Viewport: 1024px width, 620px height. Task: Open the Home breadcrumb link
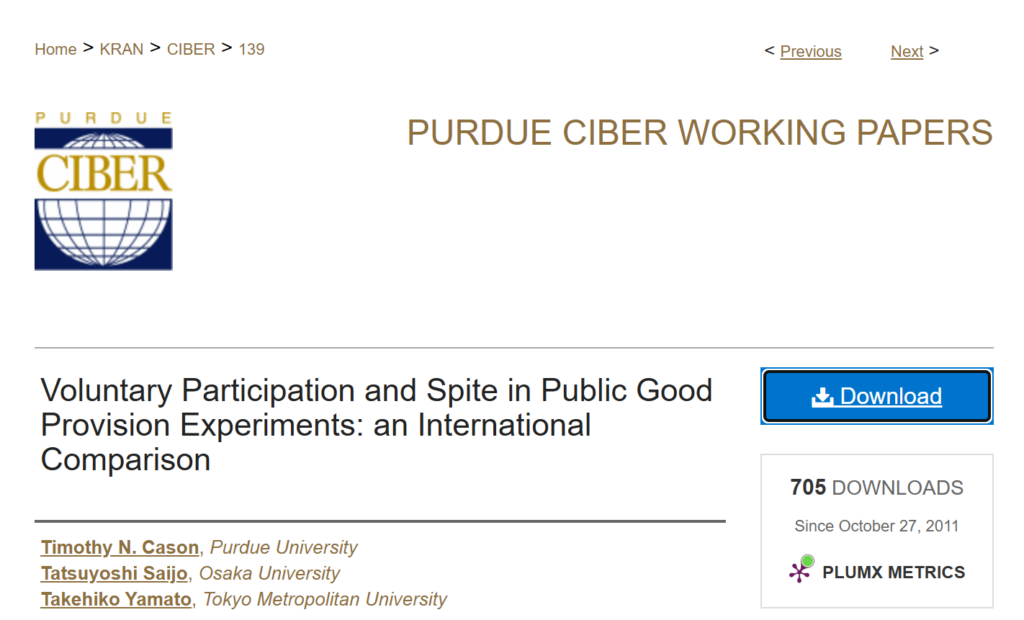(56, 50)
